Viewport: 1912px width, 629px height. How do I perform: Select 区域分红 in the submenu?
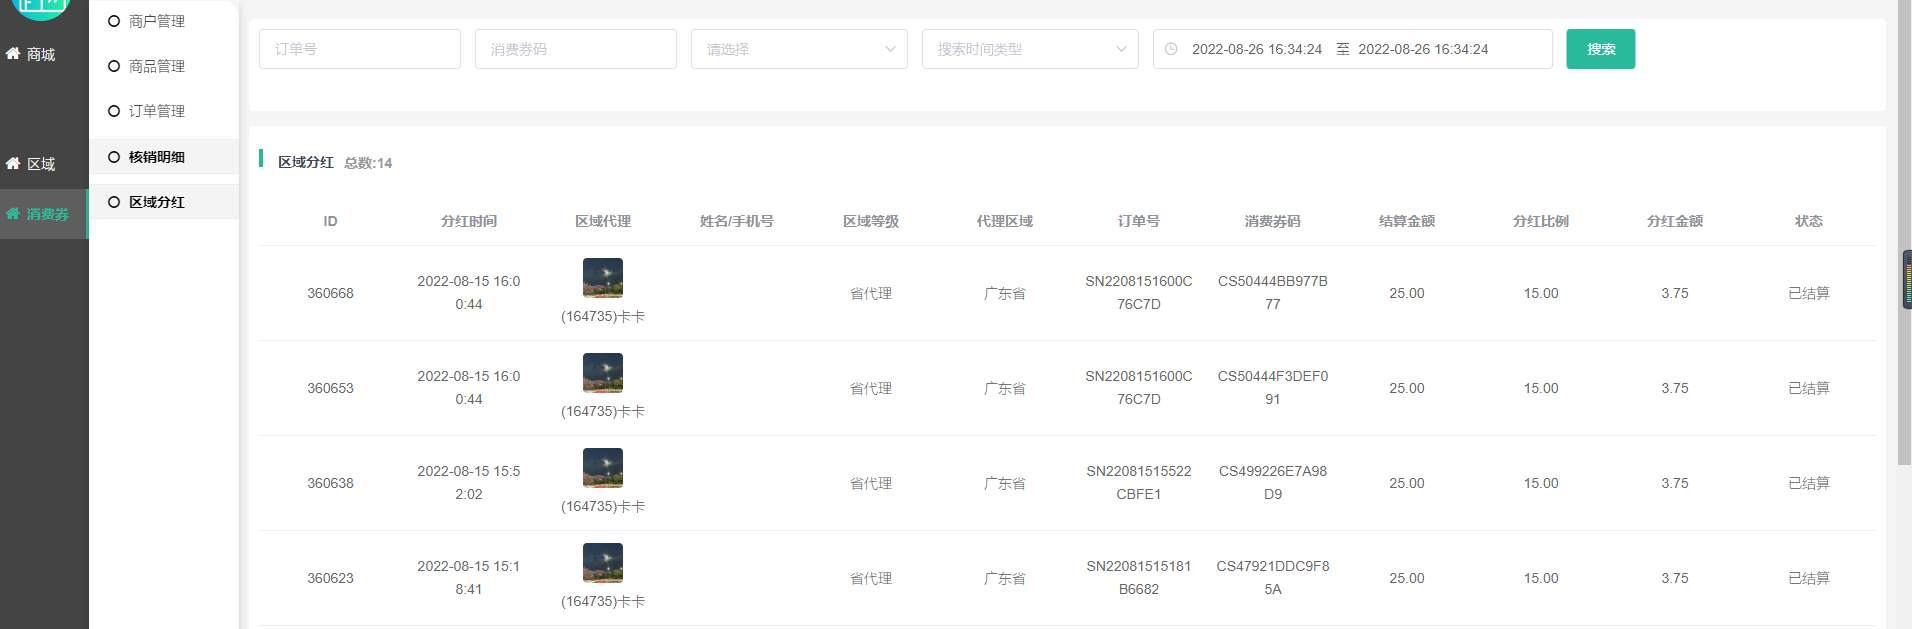coord(157,202)
